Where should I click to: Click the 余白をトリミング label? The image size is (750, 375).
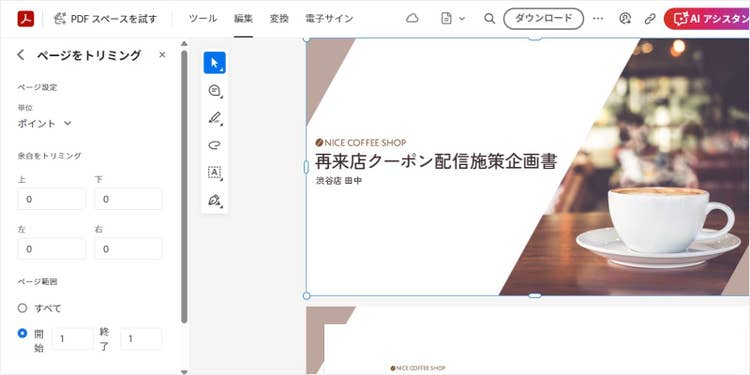(x=49, y=155)
